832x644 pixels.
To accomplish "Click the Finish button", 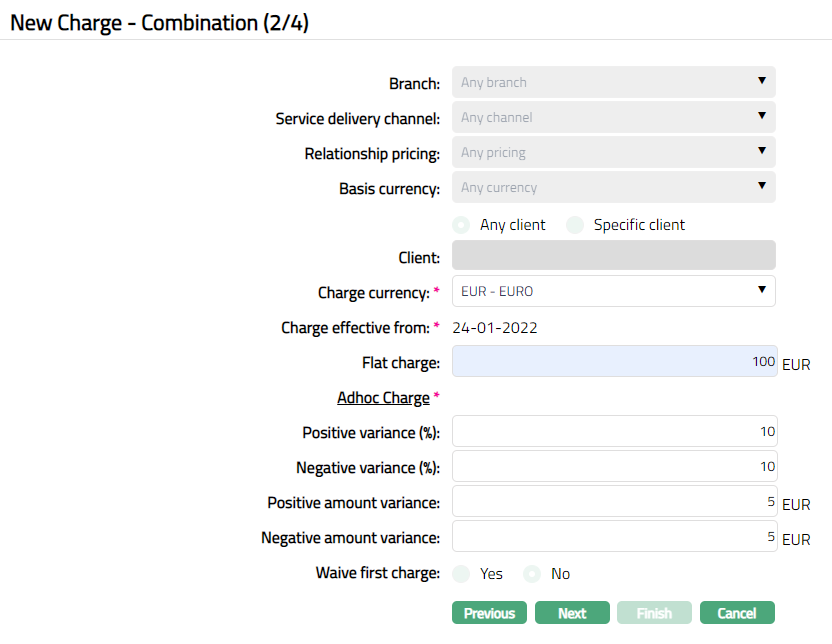I will coord(654,613).
